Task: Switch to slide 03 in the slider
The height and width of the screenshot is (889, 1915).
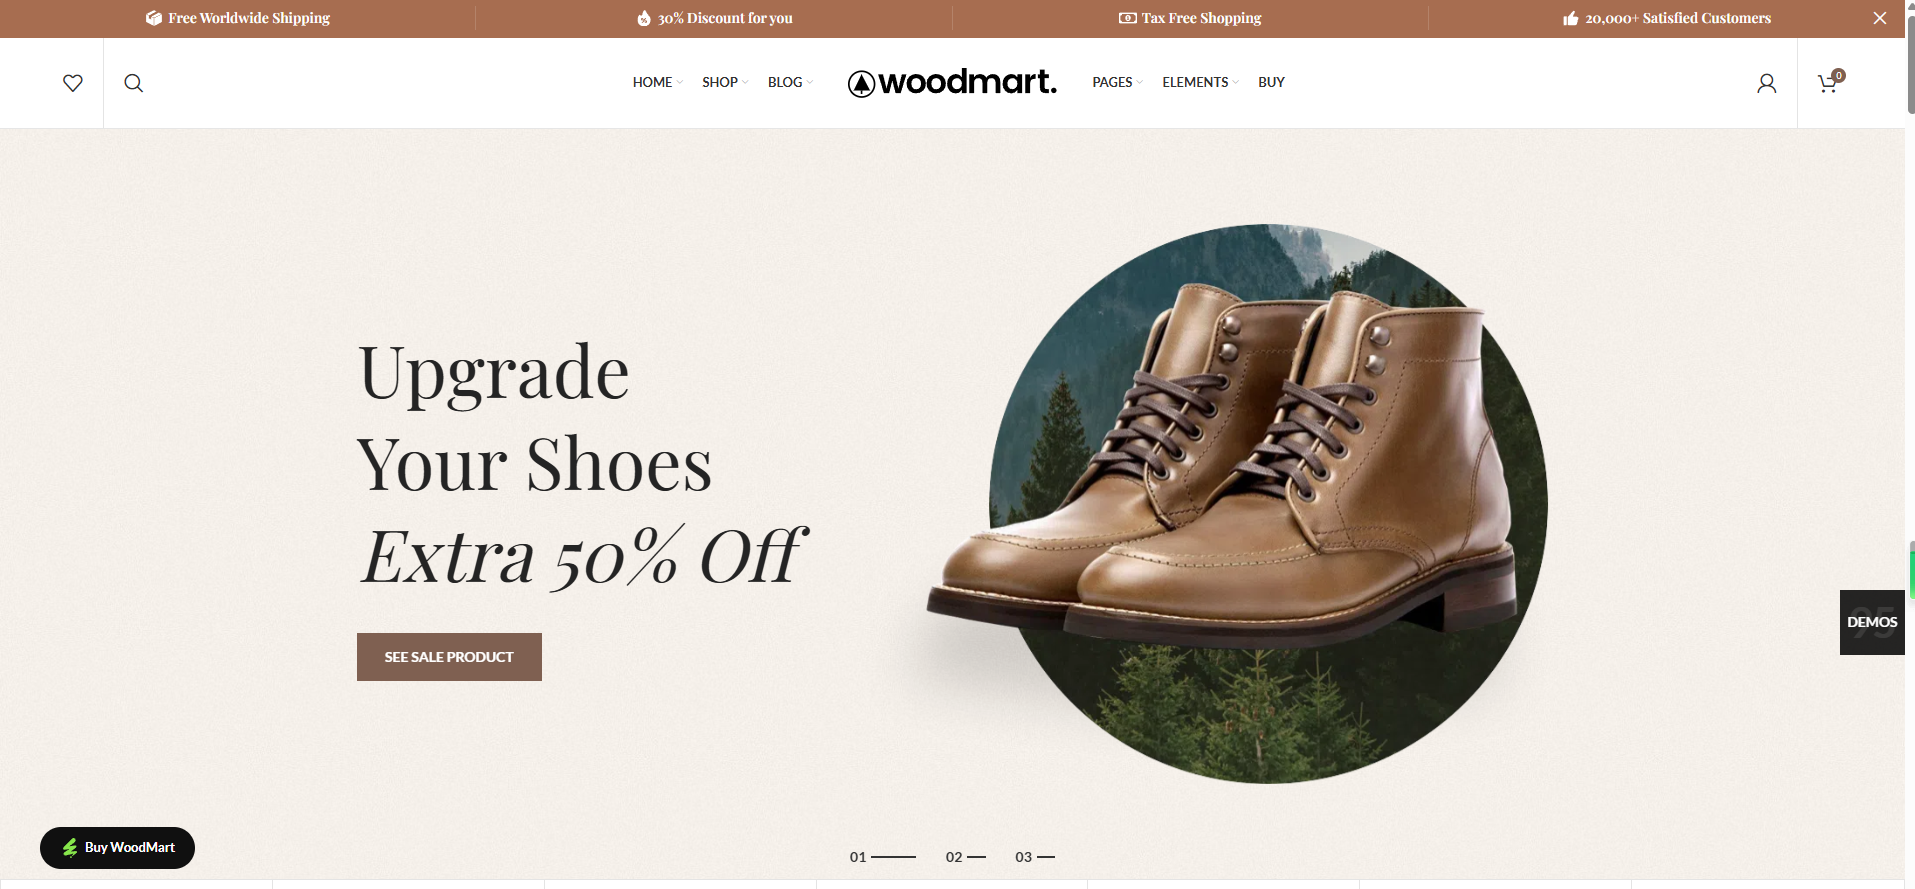Action: pos(1034,857)
